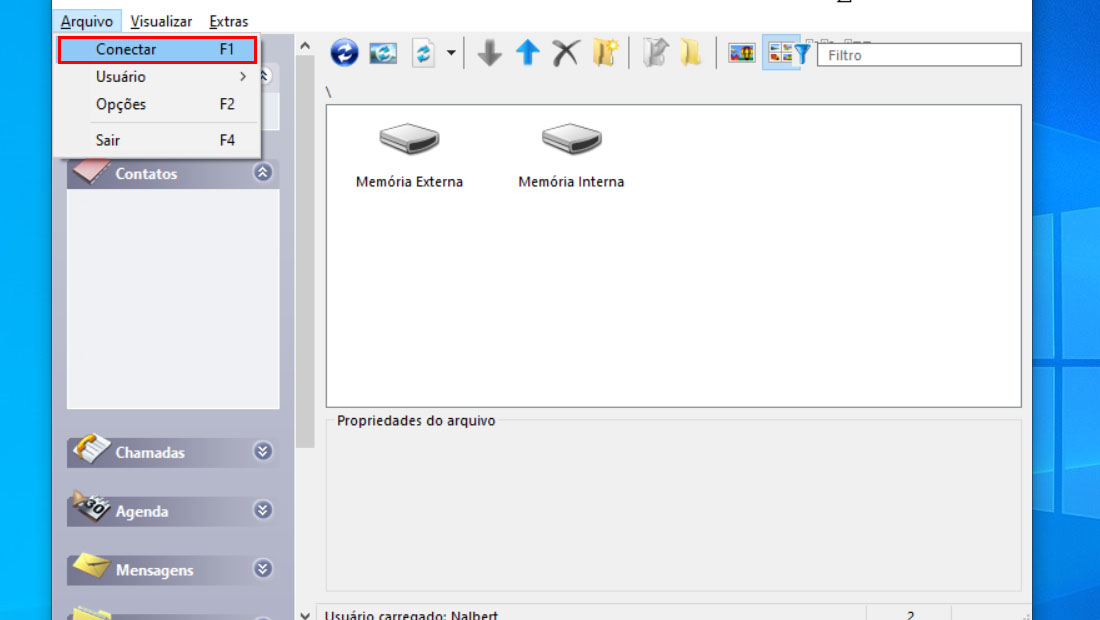Open the dropdown arrow beside refresh document icon
Image resolution: width=1100 pixels, height=620 pixels.
[451, 53]
